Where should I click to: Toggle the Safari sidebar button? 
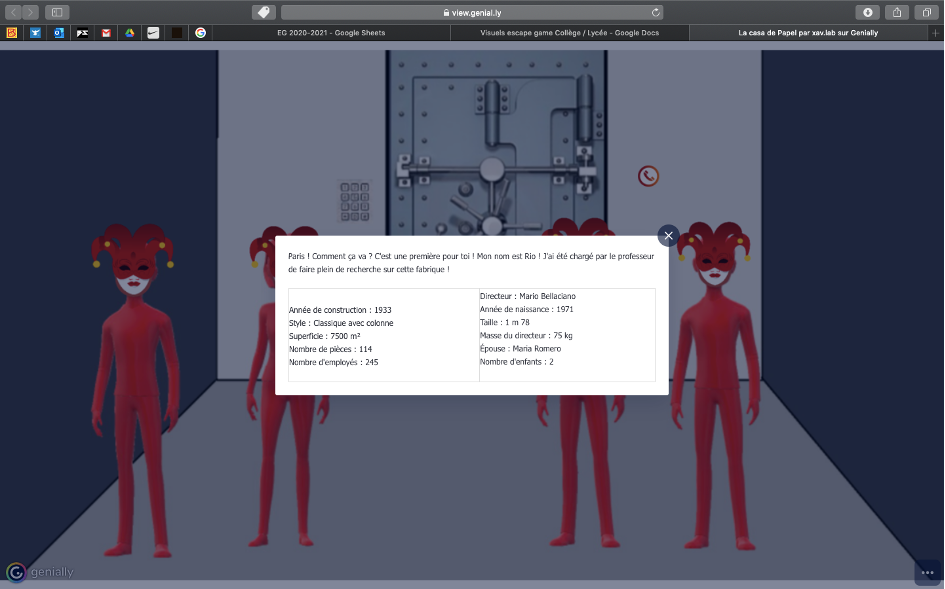[x=57, y=12]
